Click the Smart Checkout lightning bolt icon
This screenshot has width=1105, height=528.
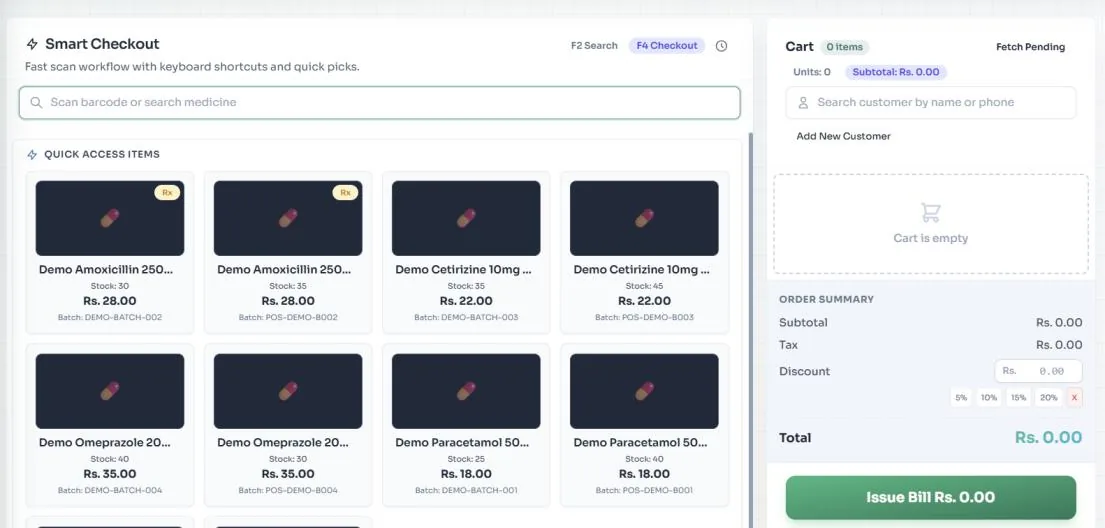(32, 44)
